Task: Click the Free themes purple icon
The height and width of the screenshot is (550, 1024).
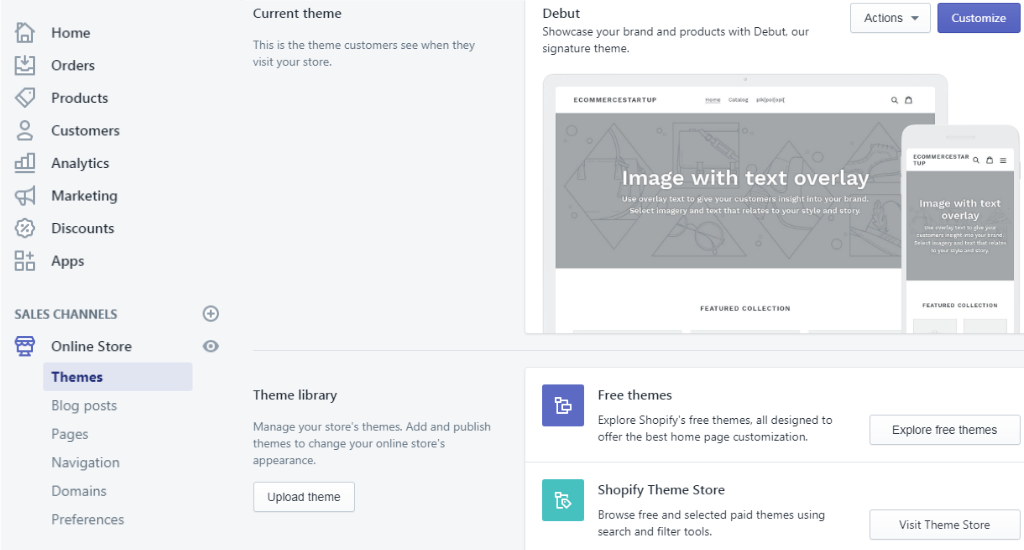Action: pyautogui.click(x=563, y=406)
